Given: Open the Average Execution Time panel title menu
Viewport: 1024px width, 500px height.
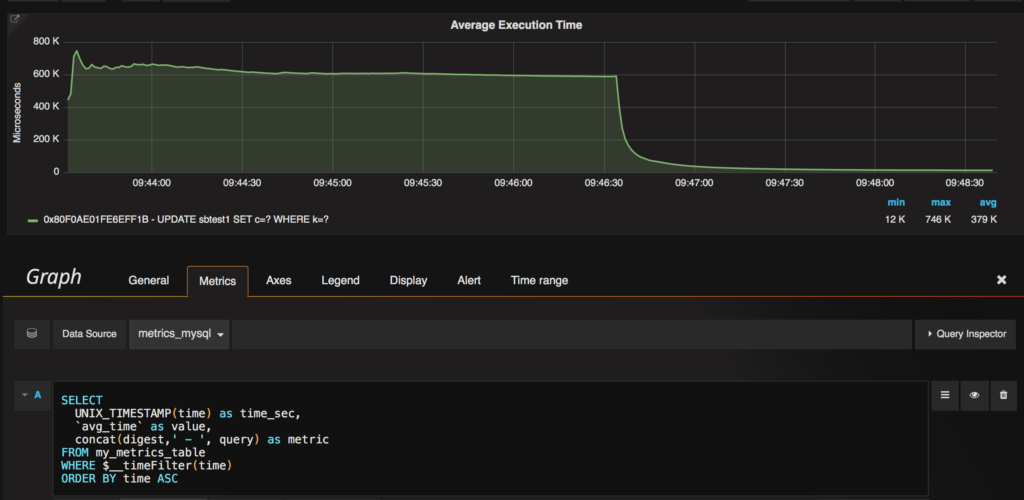Looking at the screenshot, I should (516, 24).
